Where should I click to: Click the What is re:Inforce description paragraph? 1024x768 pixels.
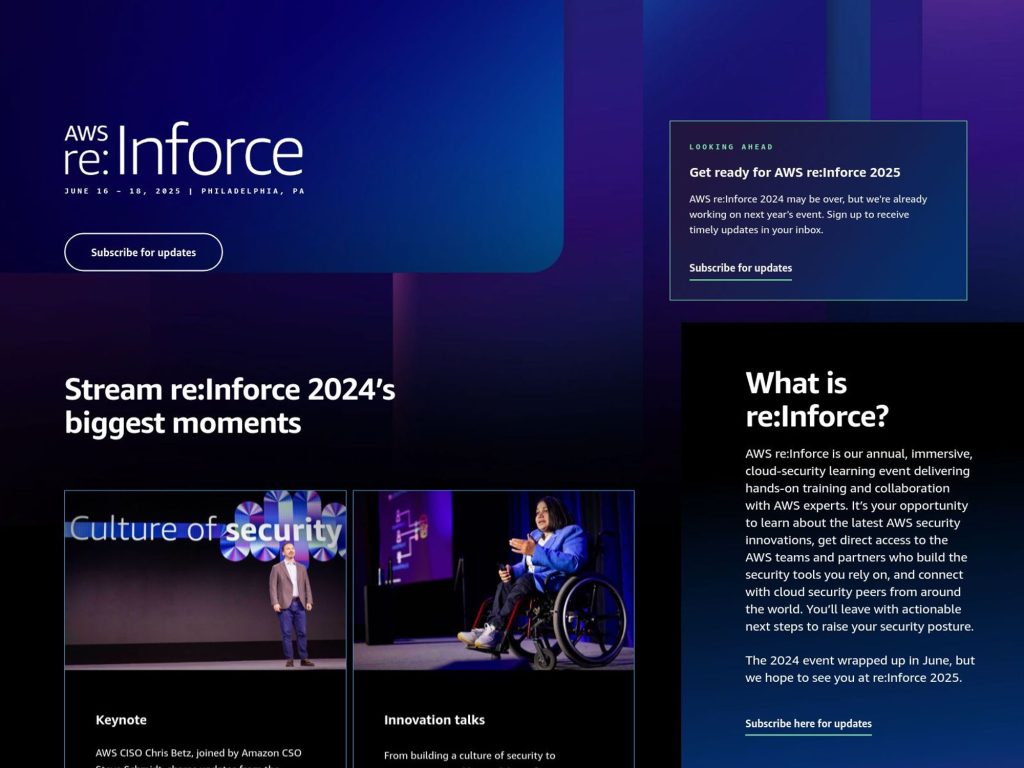(x=858, y=540)
